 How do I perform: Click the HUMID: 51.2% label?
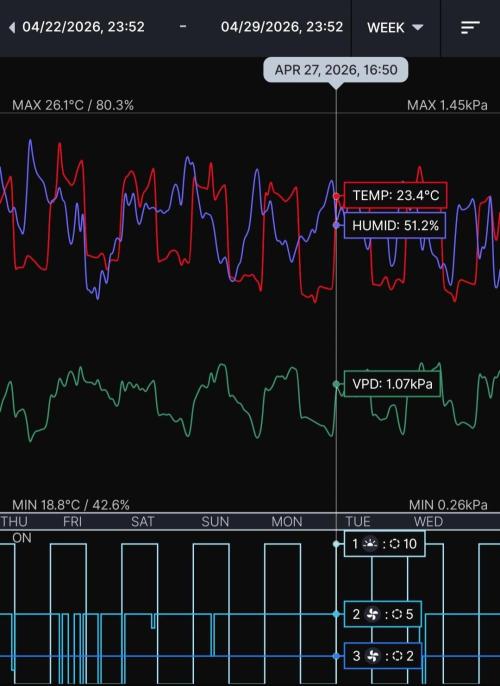coord(395,226)
